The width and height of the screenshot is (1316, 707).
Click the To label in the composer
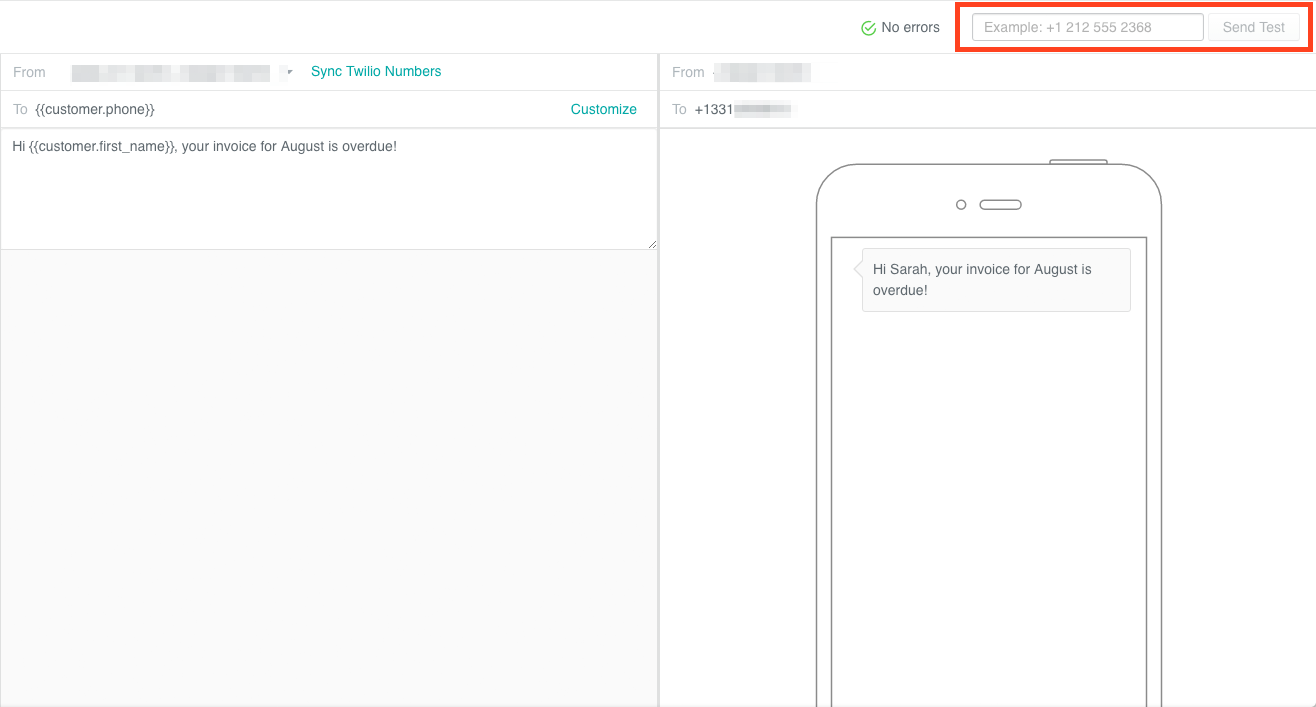[19, 109]
